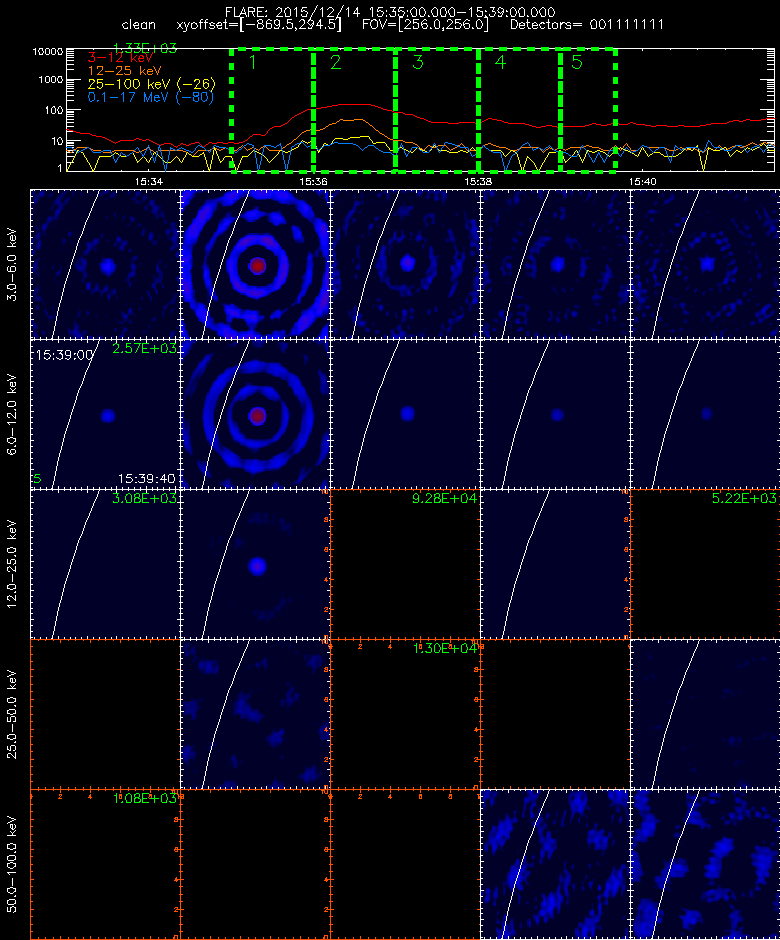Click the blue '0.1-17 MeV (-80)' legend entry
This screenshot has height=940, width=780.
tap(151, 97)
